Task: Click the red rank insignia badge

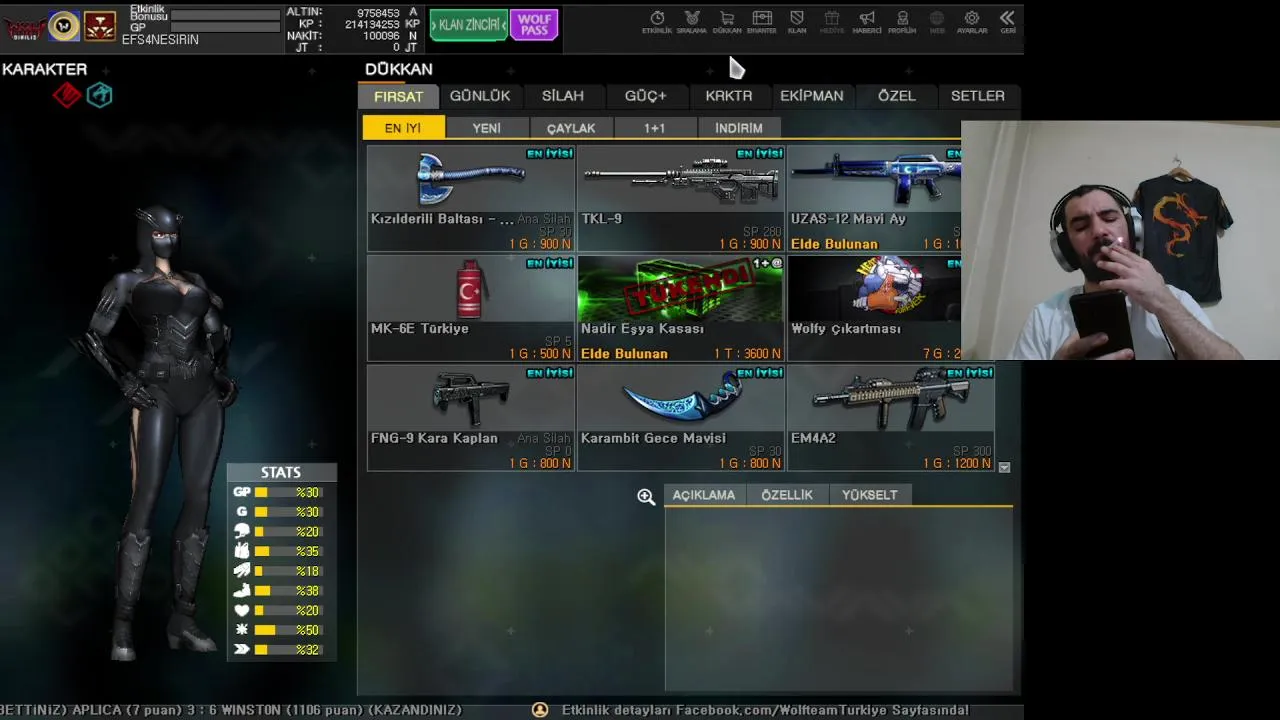Action: [100, 26]
